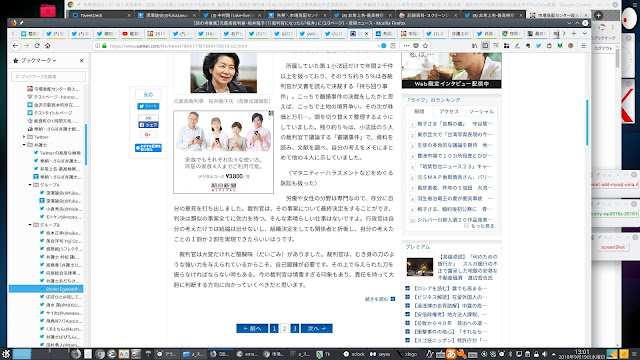Screen dimensions: 640x360
Task: Toggle reader view icon in the address bar
Action: 393,46
